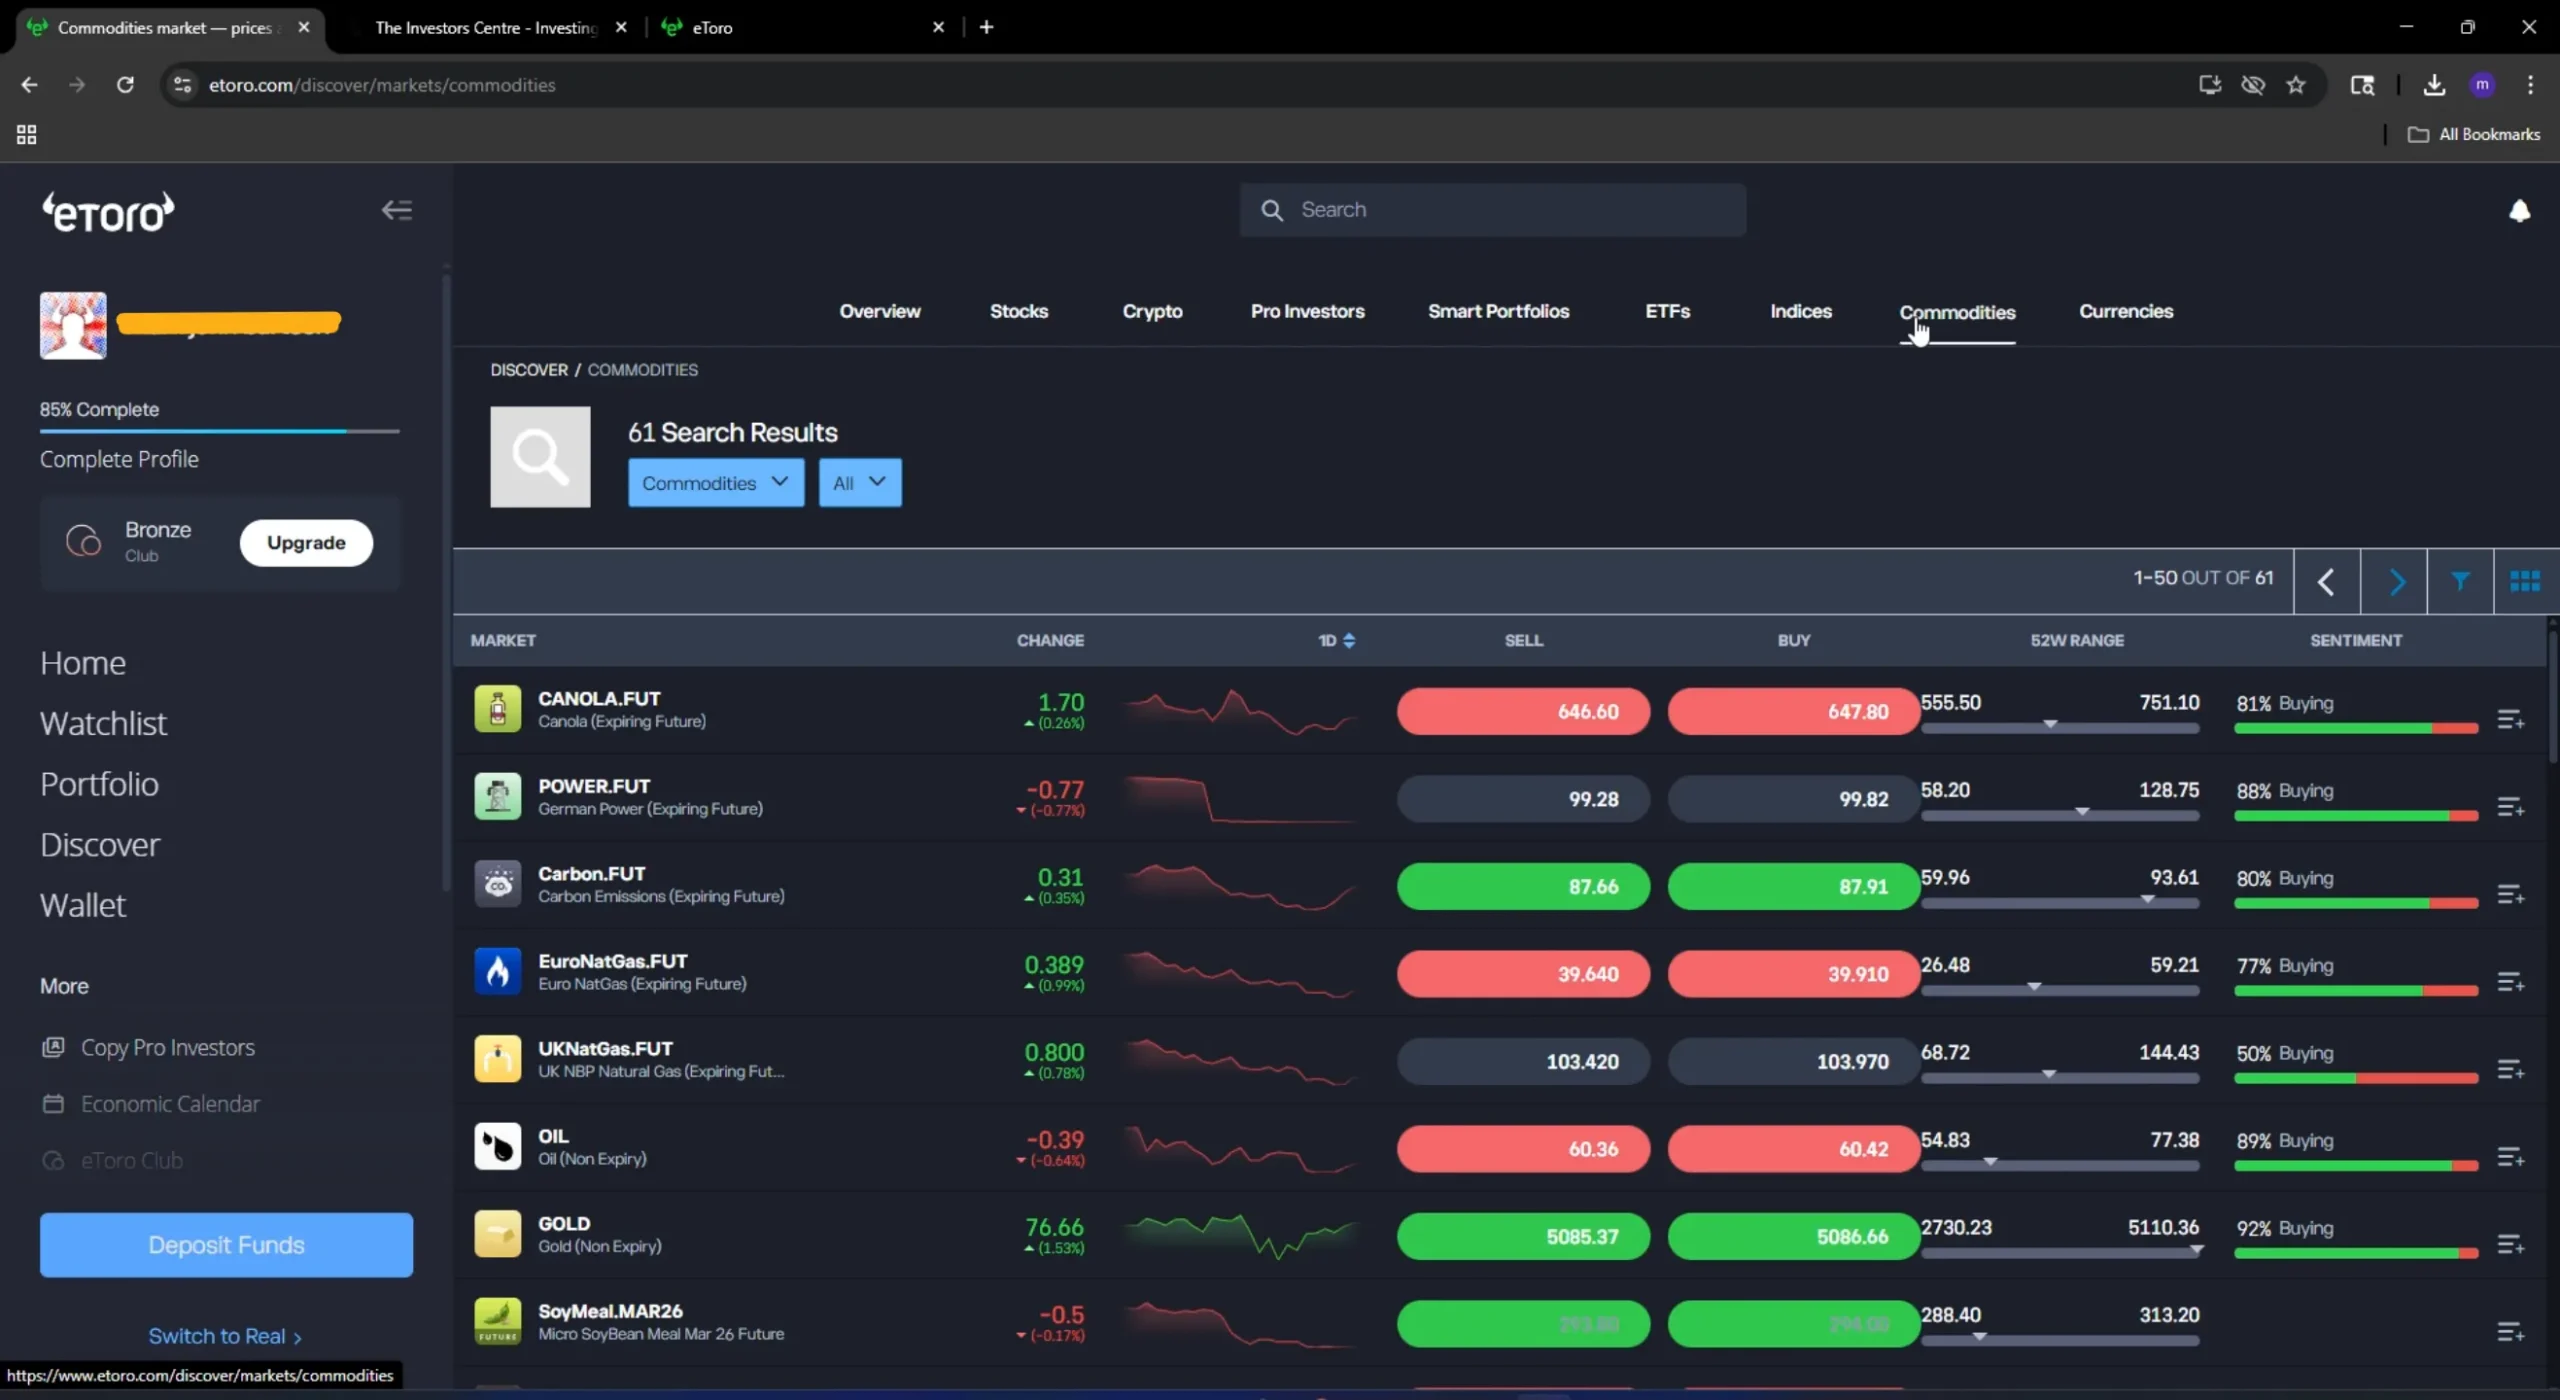The height and width of the screenshot is (1400, 2560).
Task: Click GOLD 52-week range bar
Action: pyautogui.click(x=2060, y=1252)
